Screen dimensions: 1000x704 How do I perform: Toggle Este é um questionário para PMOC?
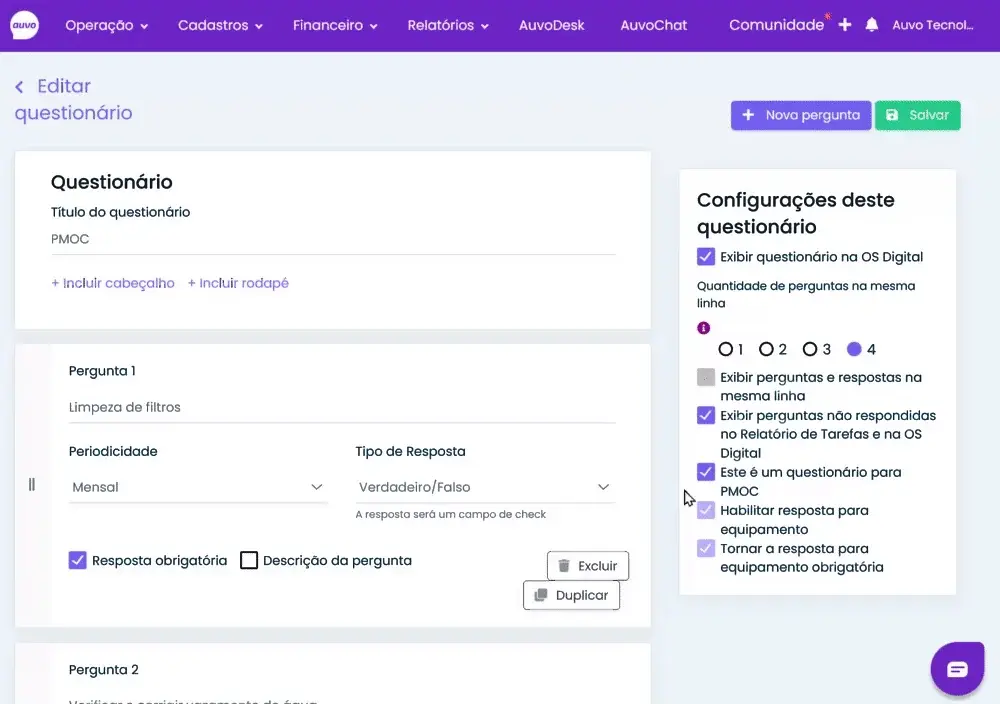[x=705, y=472]
